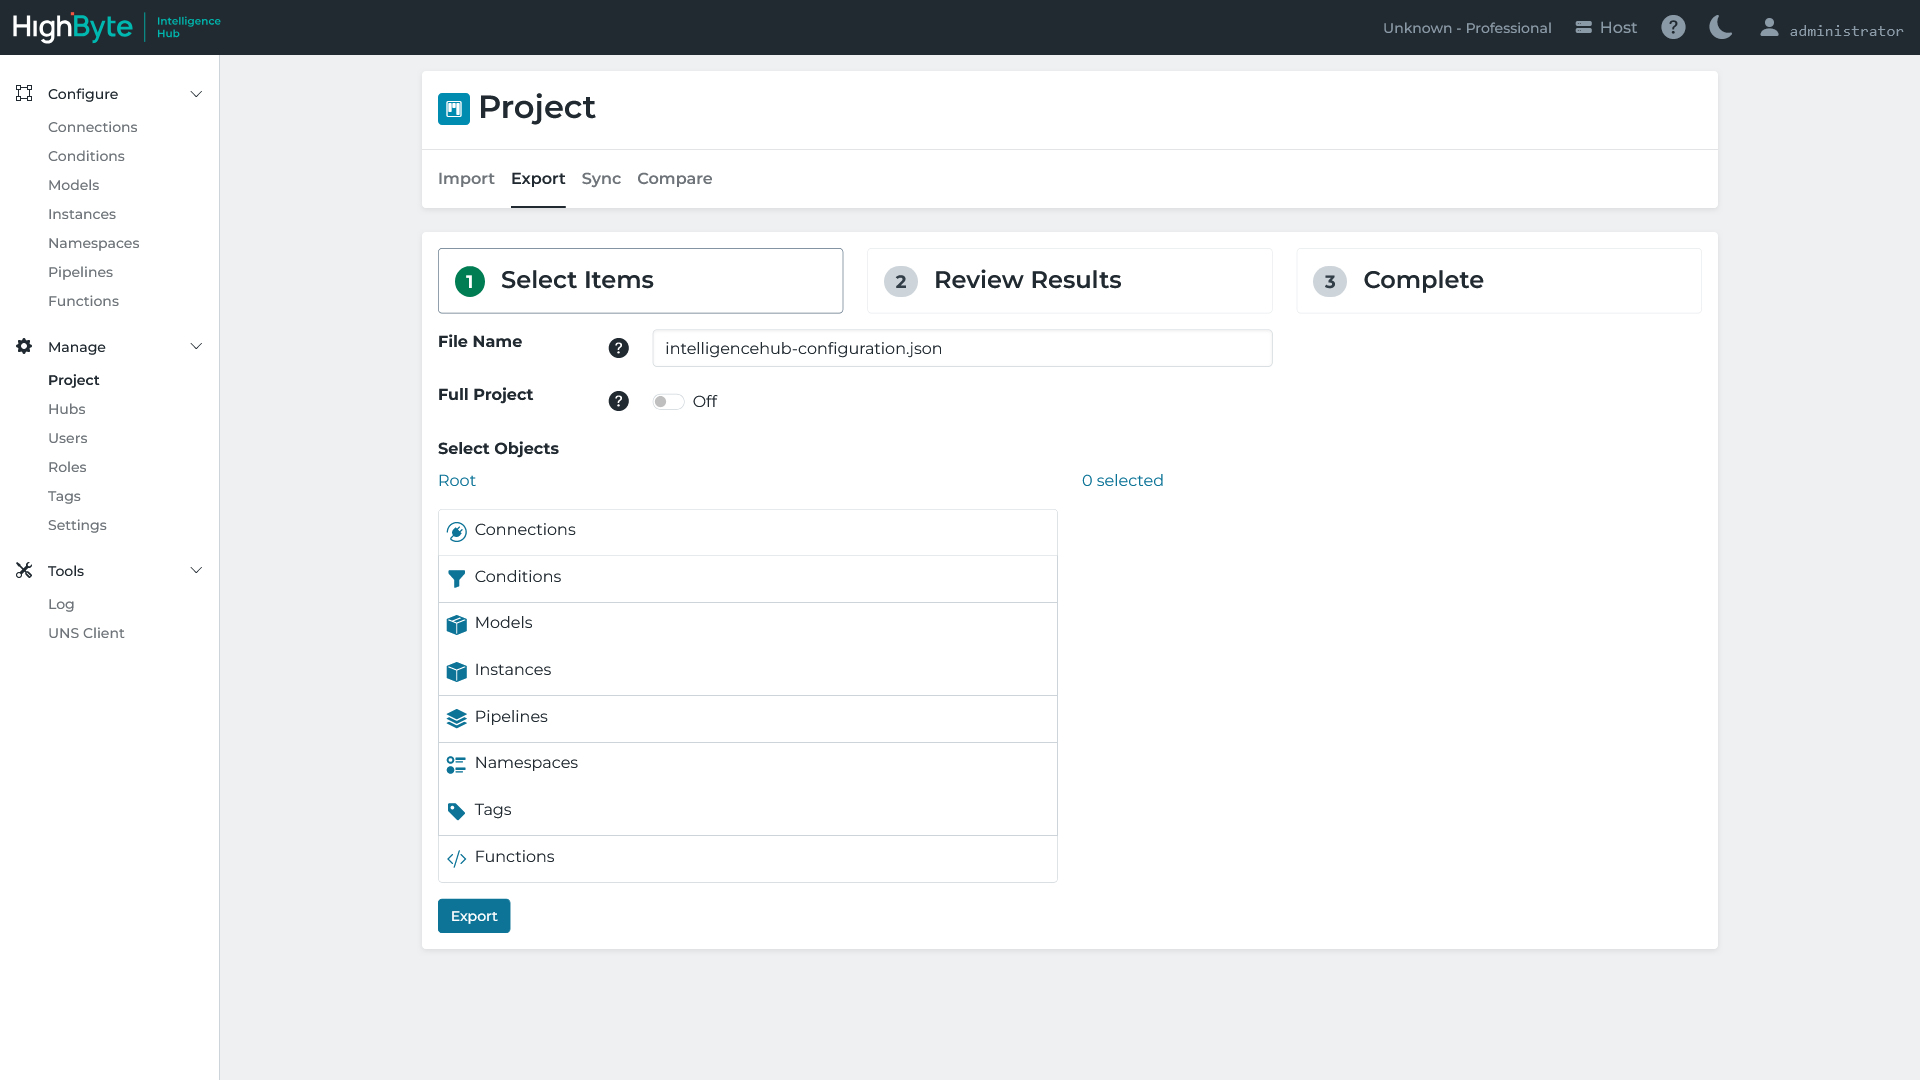The width and height of the screenshot is (1920, 1080).
Task: Click the HighByte Intelligence Hub logo
Action: coord(117,27)
